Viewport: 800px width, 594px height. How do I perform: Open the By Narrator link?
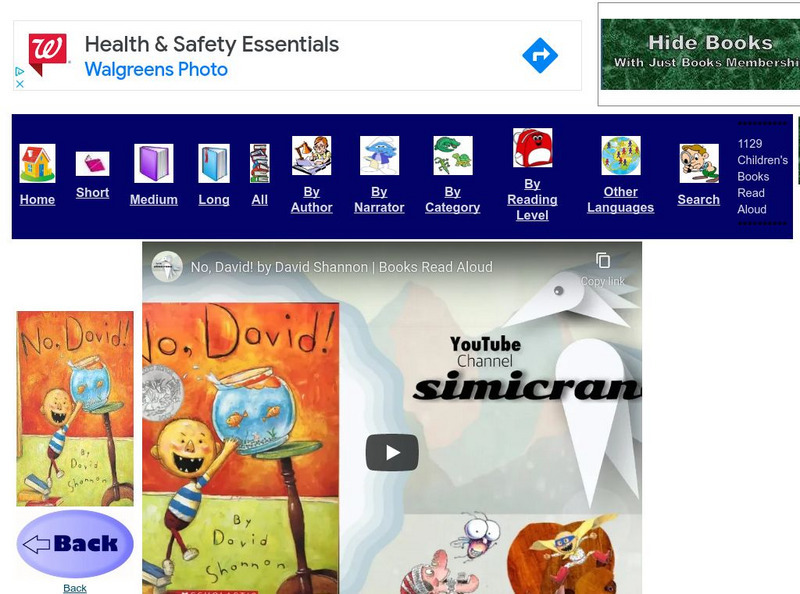pos(379,200)
